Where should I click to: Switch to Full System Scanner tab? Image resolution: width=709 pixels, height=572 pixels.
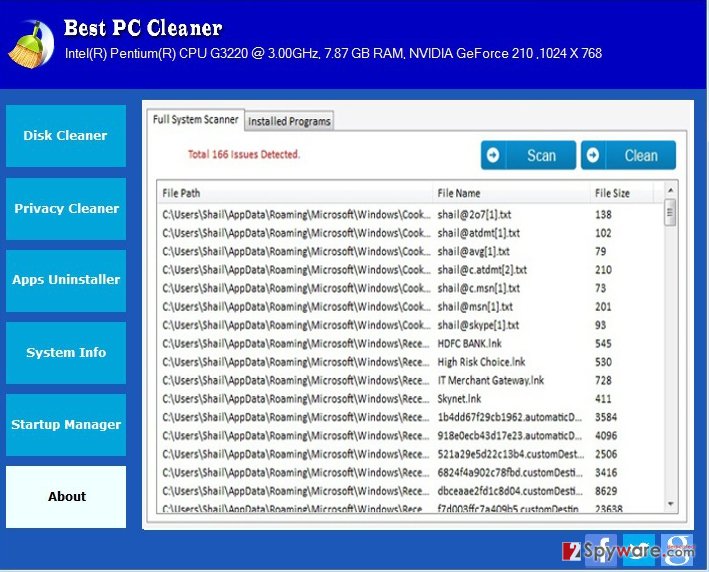pos(195,119)
